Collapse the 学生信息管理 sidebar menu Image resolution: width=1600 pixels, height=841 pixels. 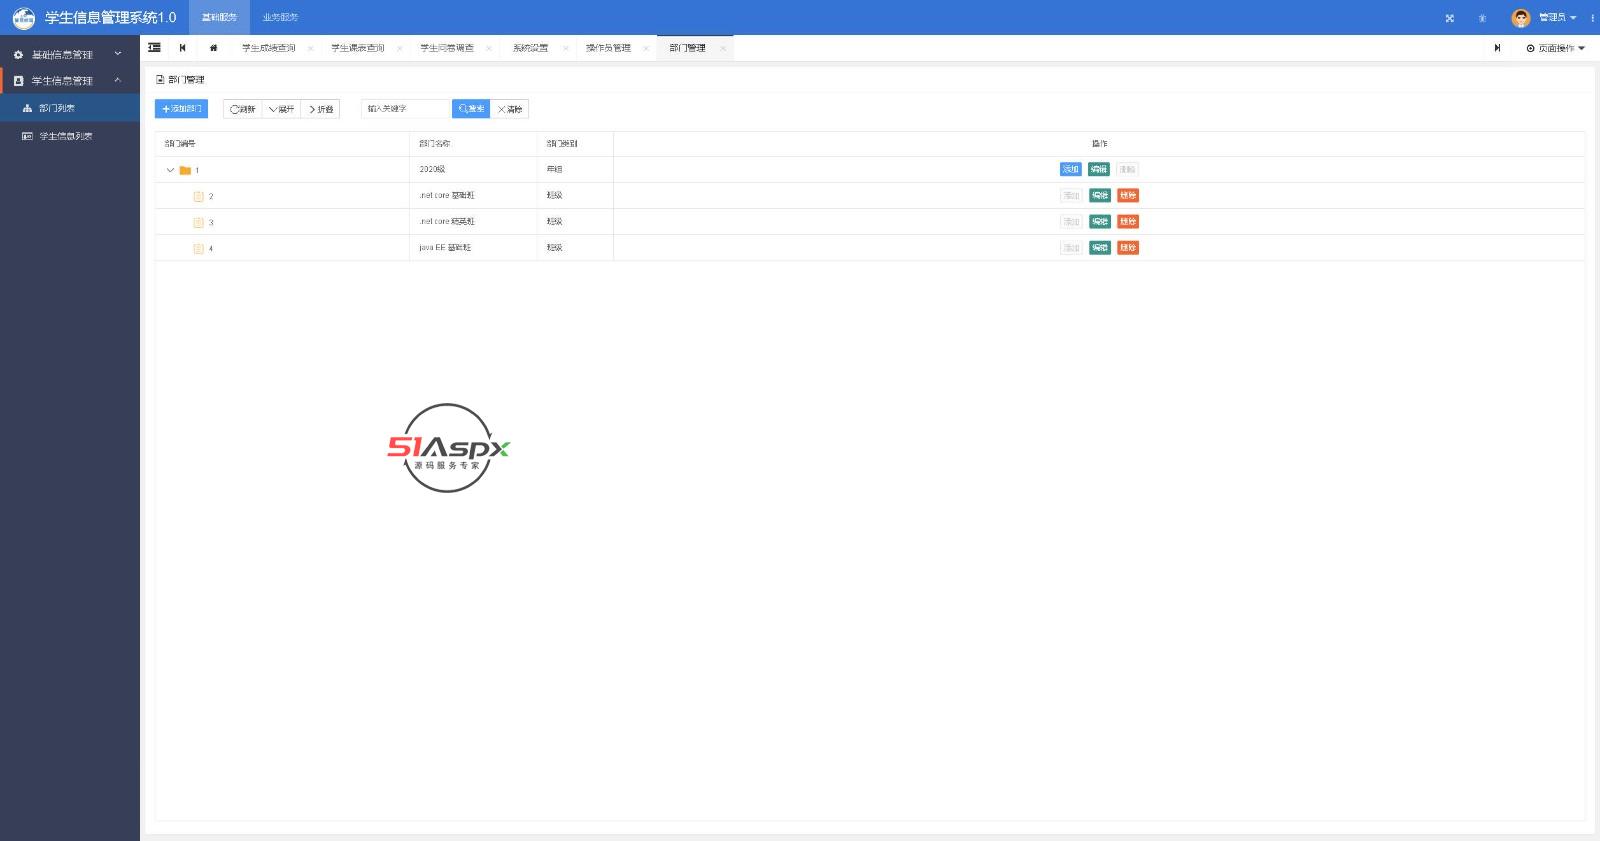pyautogui.click(x=70, y=80)
